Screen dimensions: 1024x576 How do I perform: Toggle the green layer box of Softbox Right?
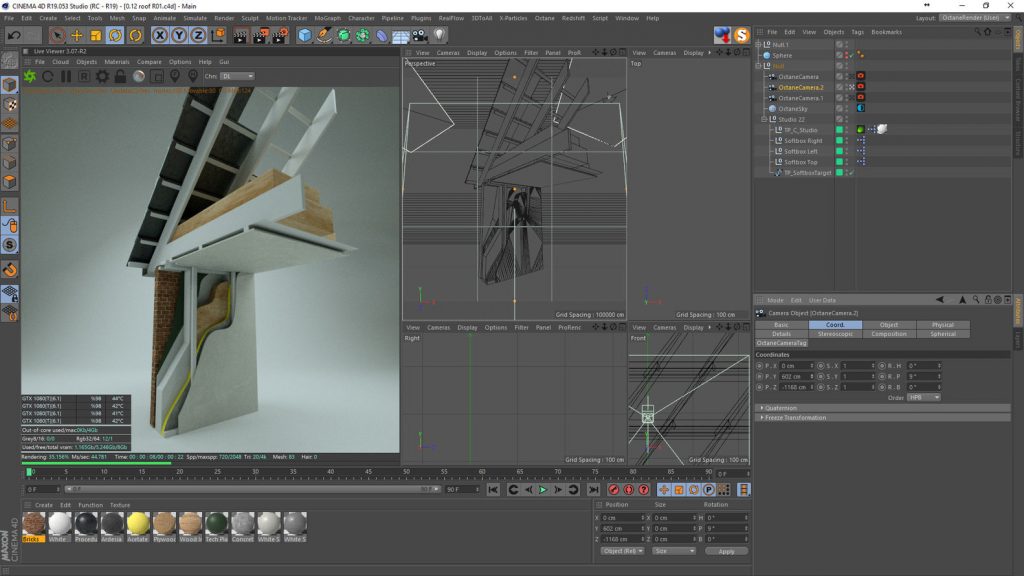tap(841, 141)
